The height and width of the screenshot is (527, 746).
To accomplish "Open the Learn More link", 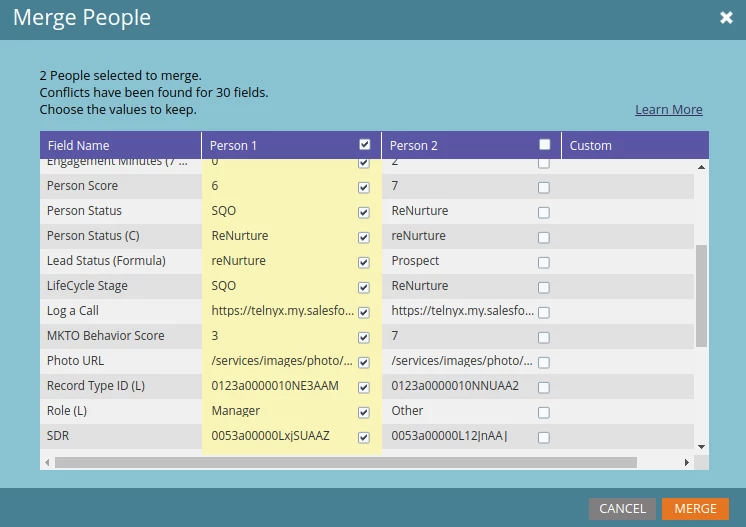I will click(x=668, y=109).
